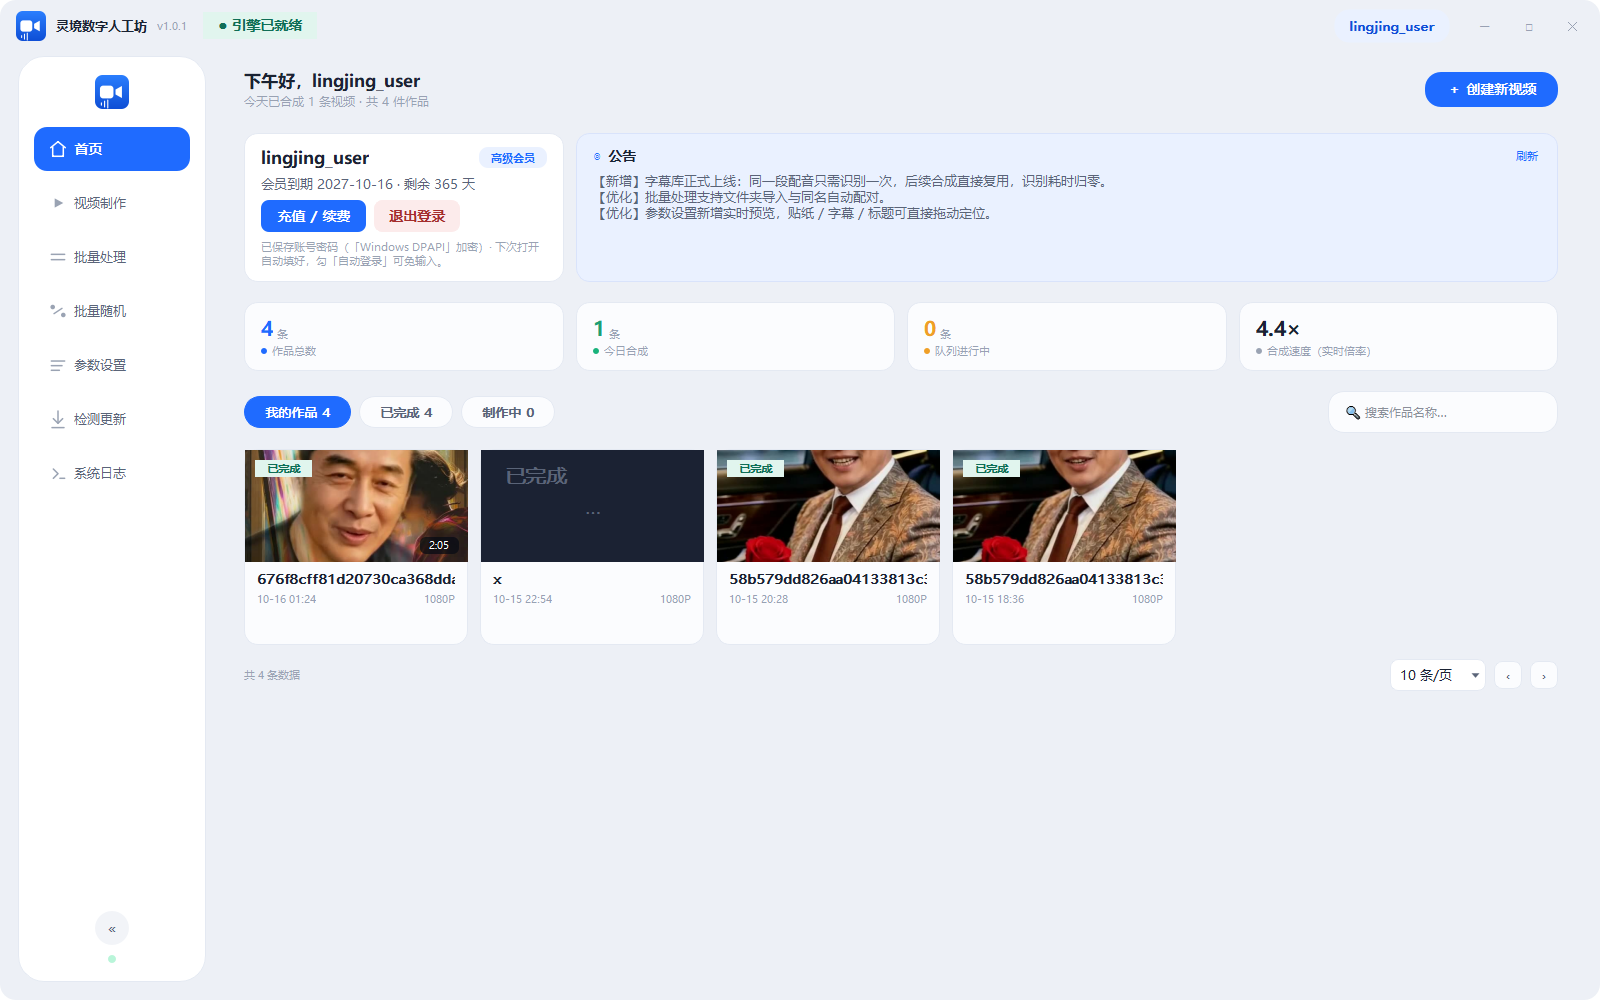Open 批量随机 in the sidebar

tap(112, 311)
